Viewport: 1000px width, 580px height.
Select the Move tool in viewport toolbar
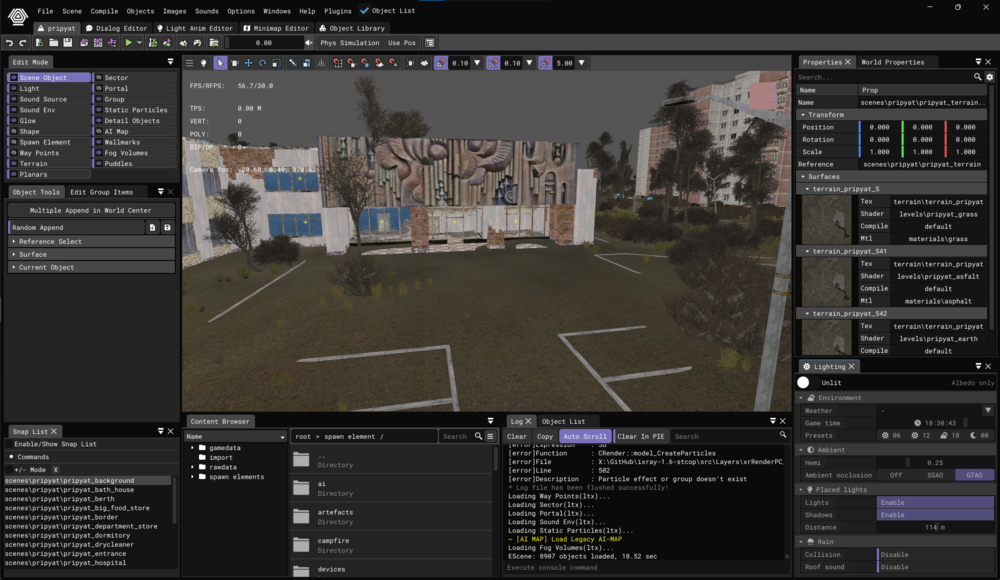pyautogui.click(x=248, y=63)
